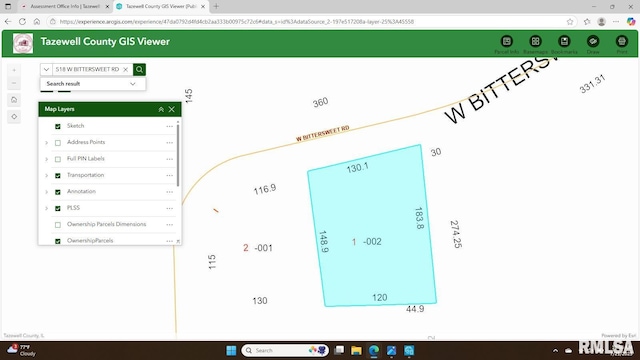Click the green search magnifier button
This screenshot has height=360, width=640.
[139, 69]
